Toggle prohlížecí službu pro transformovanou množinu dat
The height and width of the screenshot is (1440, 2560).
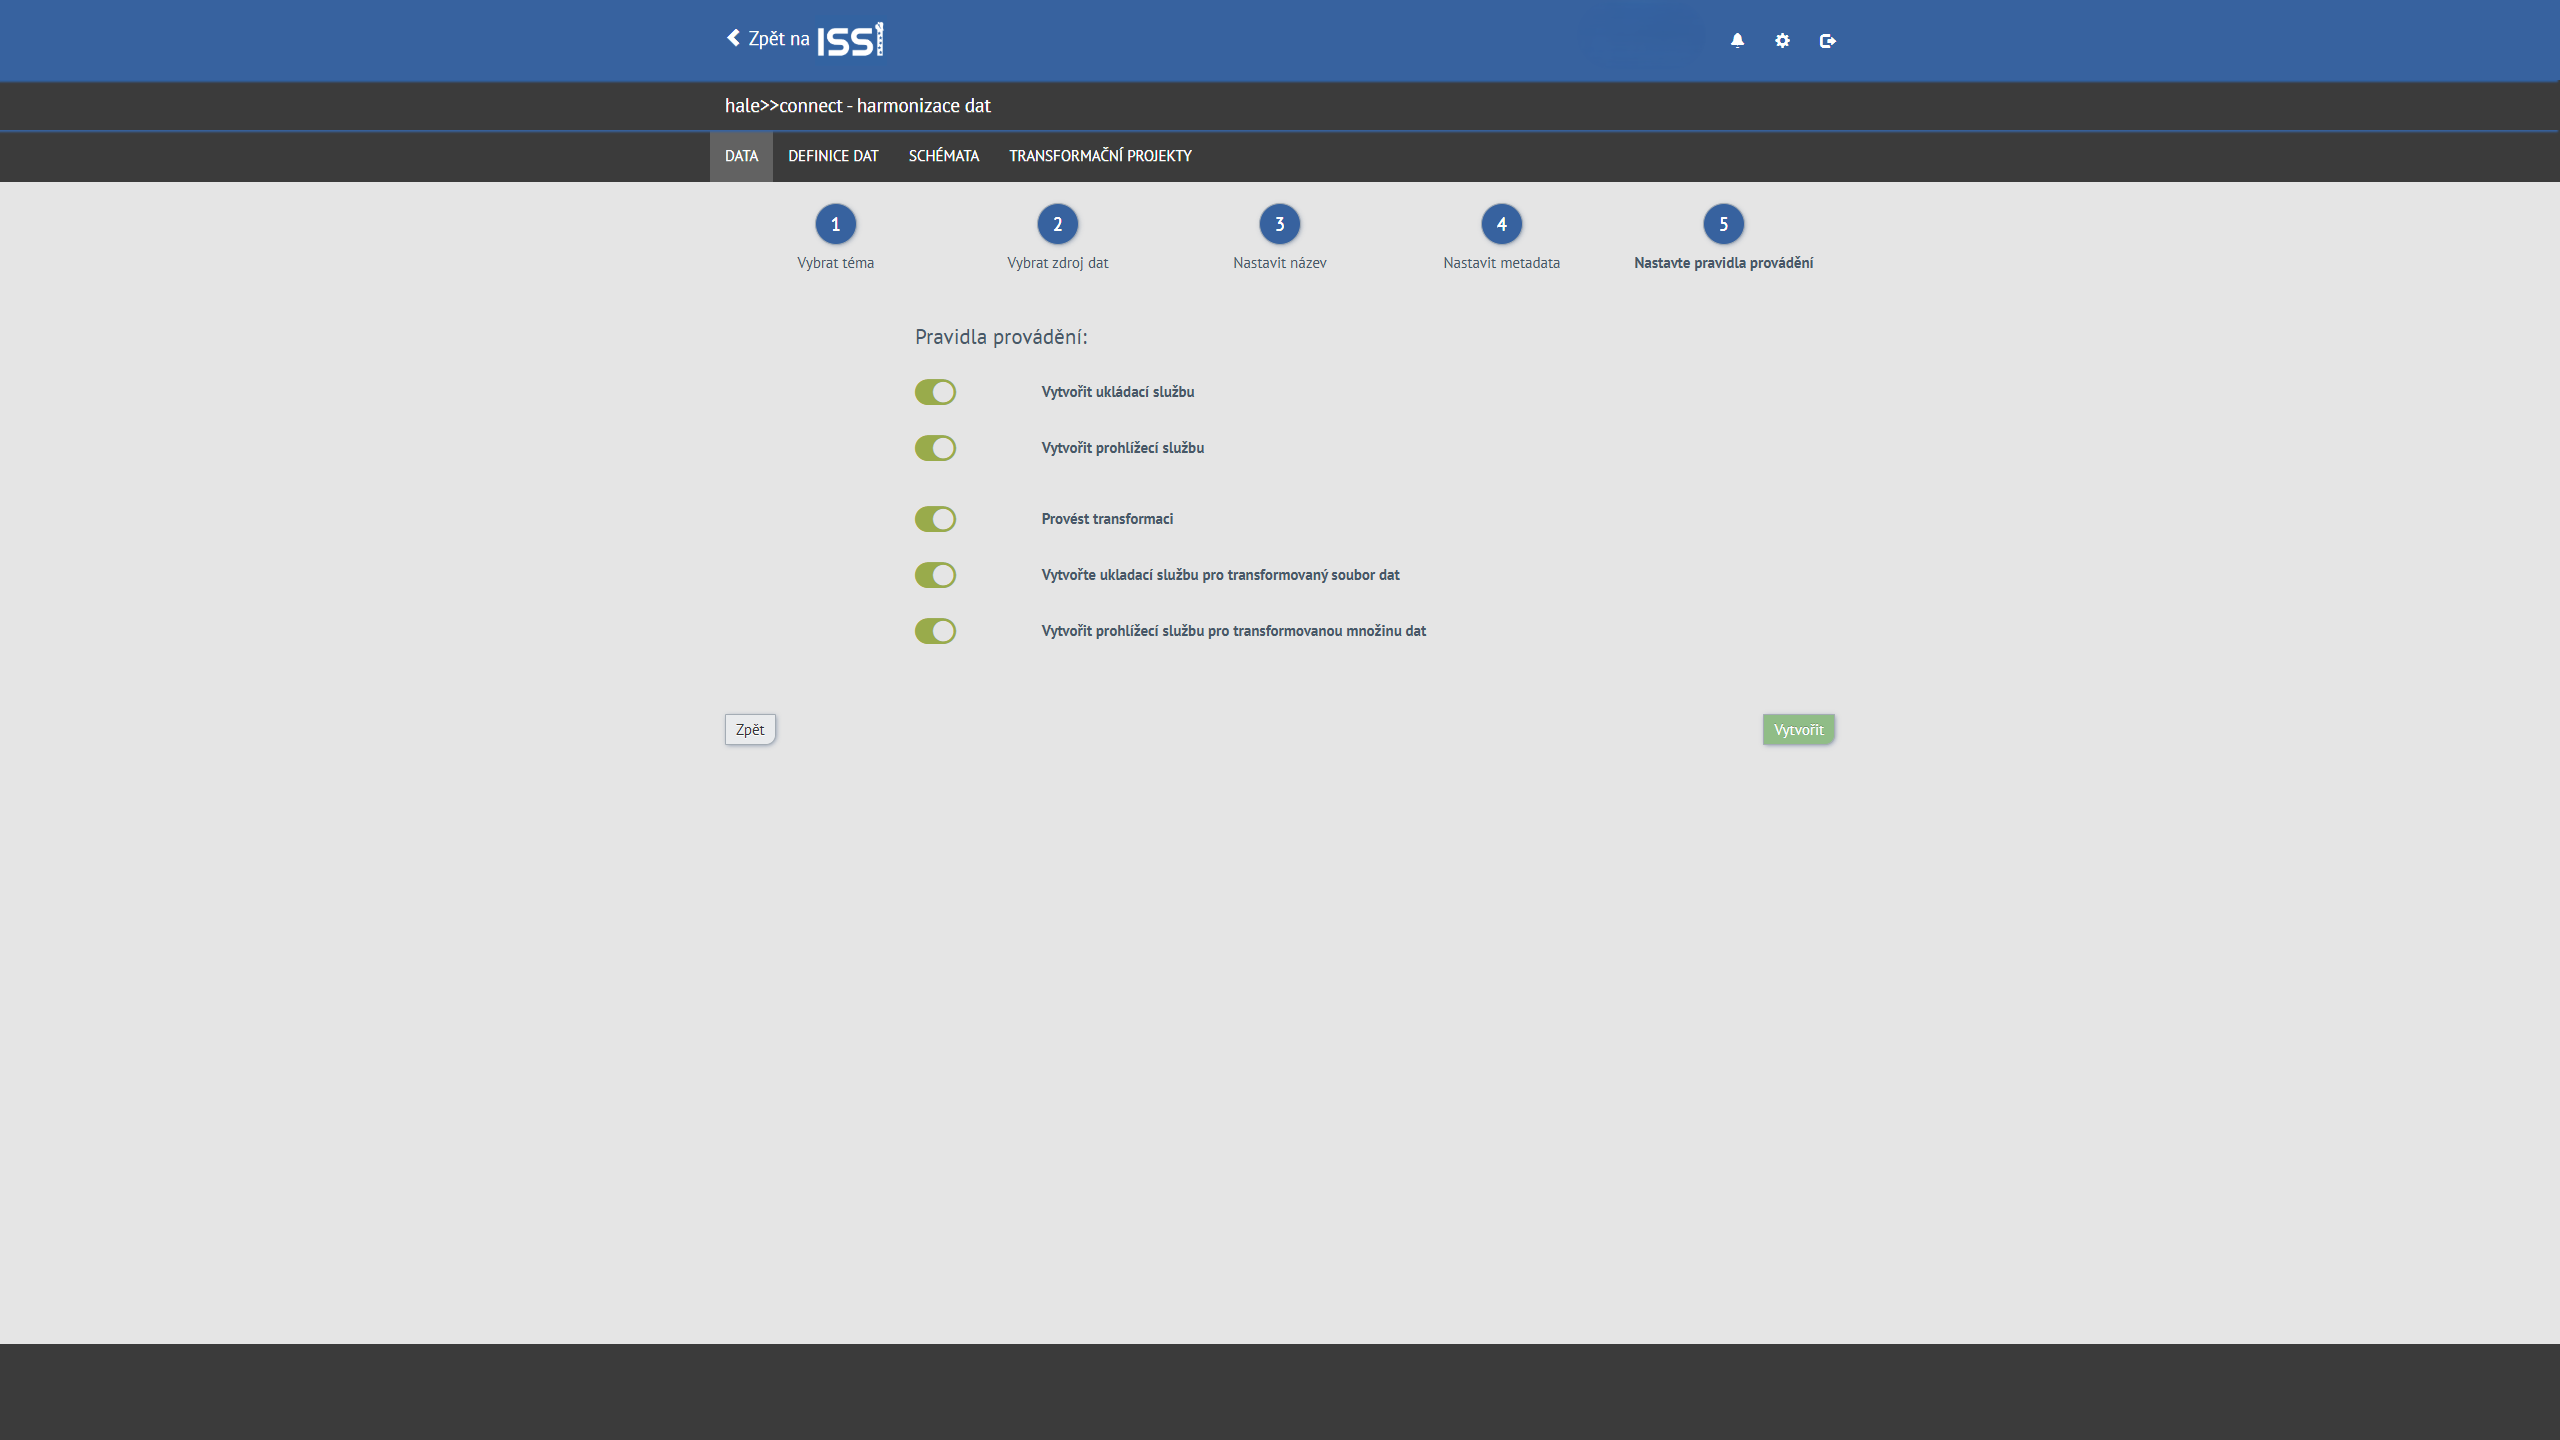tap(935, 631)
